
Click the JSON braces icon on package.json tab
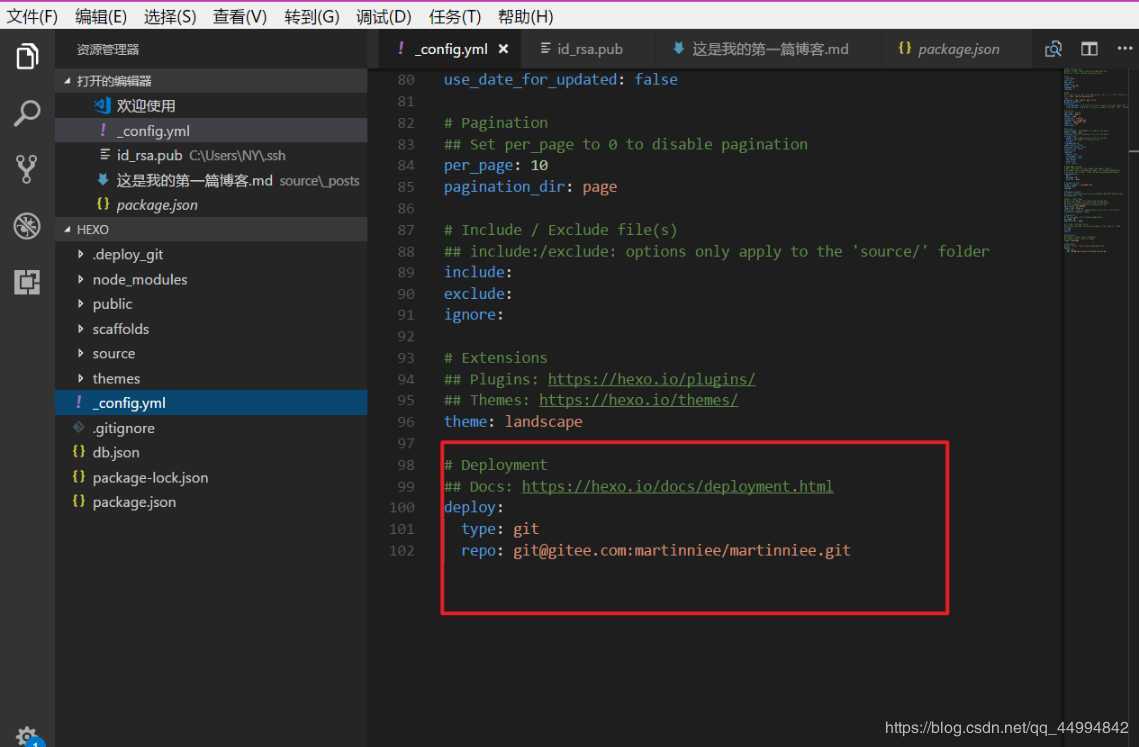tap(904, 48)
